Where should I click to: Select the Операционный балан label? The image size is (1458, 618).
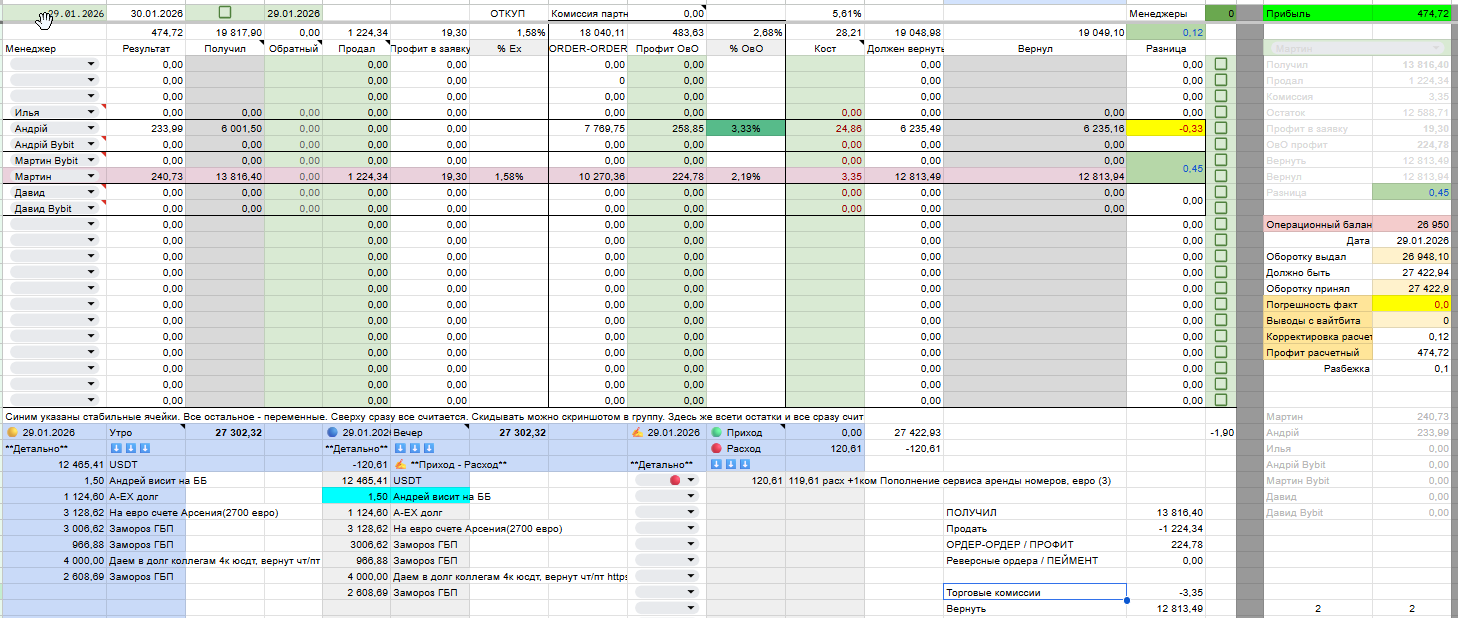[1319, 224]
